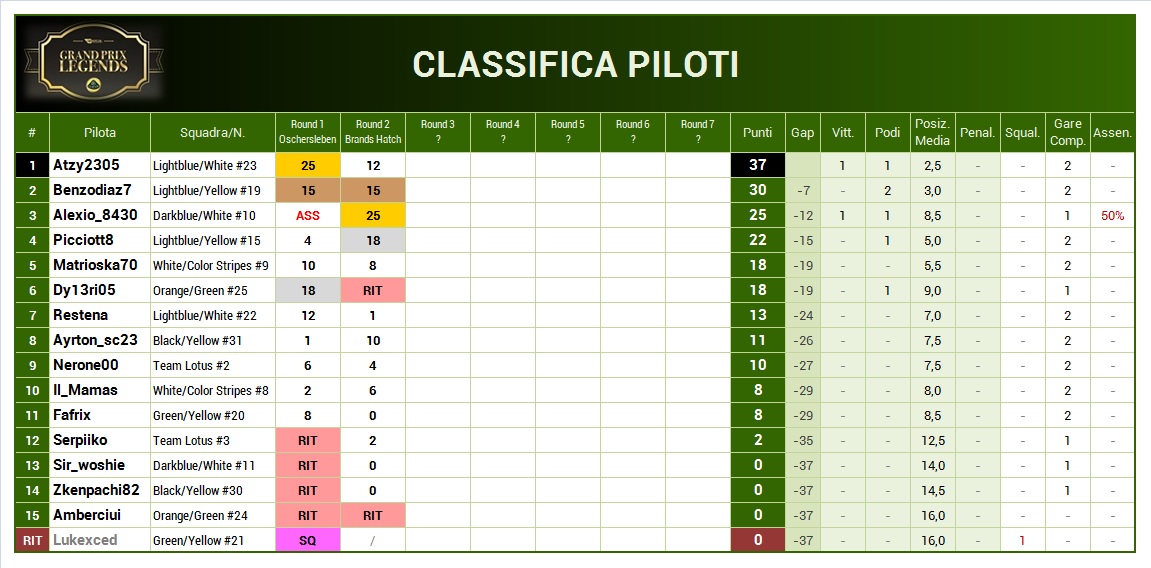Click driver name Benzodiaz7
Screen dimensions: 1151x568
[92, 190]
